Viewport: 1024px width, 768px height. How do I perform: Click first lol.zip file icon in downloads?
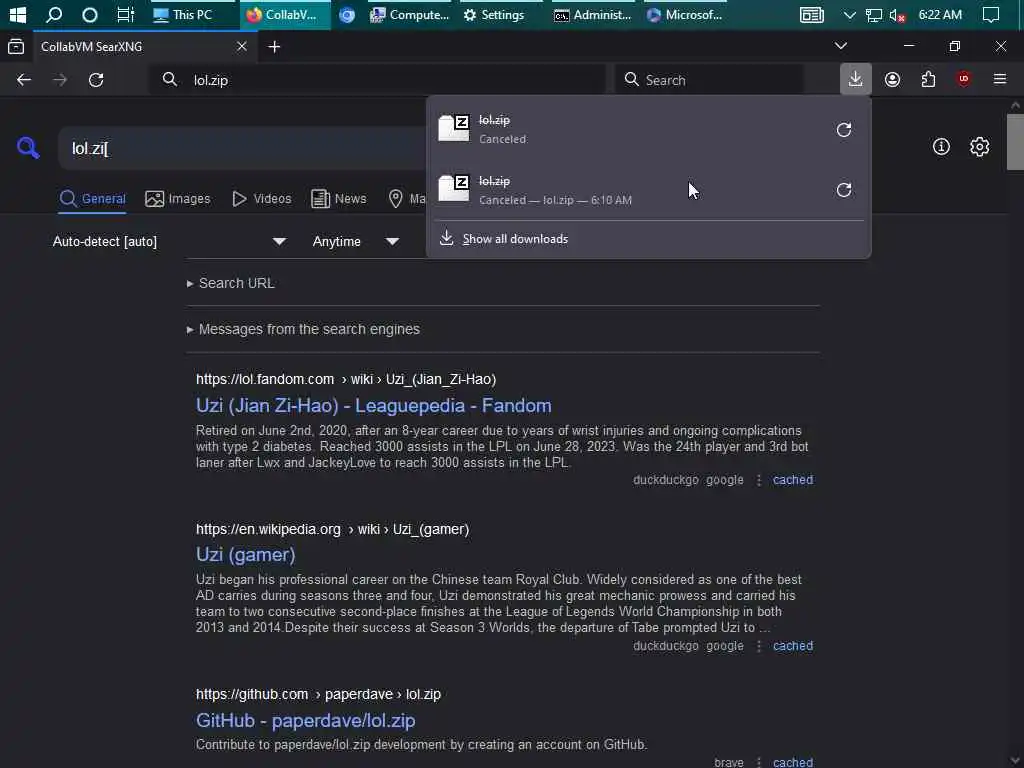(x=454, y=128)
